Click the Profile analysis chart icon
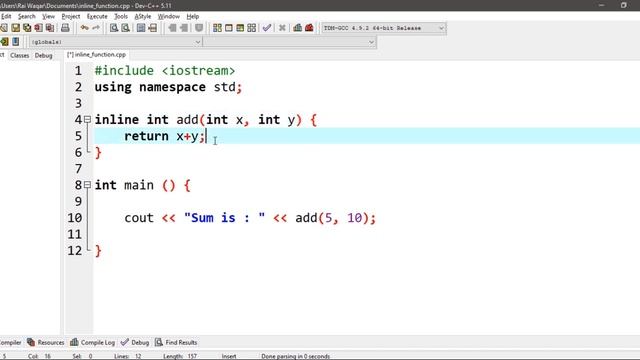 pyautogui.click(x=298, y=28)
